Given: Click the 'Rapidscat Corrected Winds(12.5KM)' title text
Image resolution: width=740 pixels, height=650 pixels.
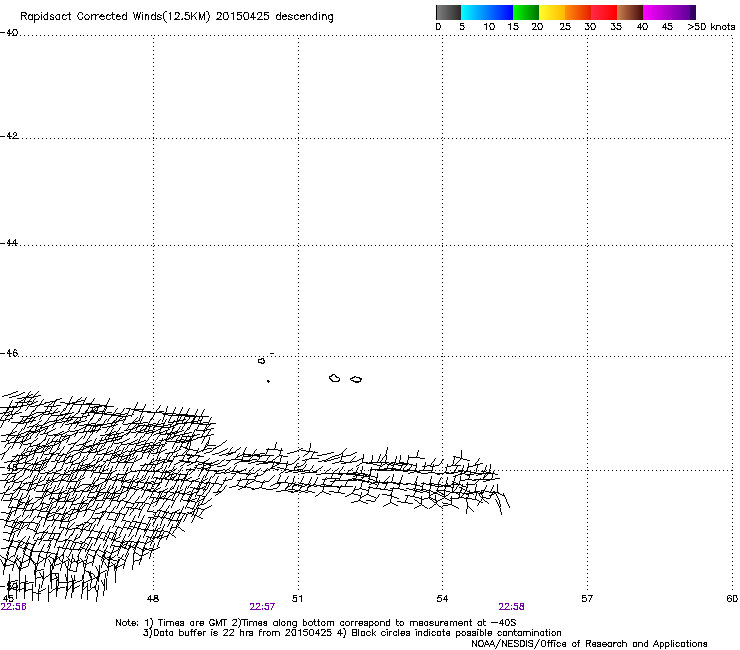Looking at the screenshot, I should pos(115,17).
